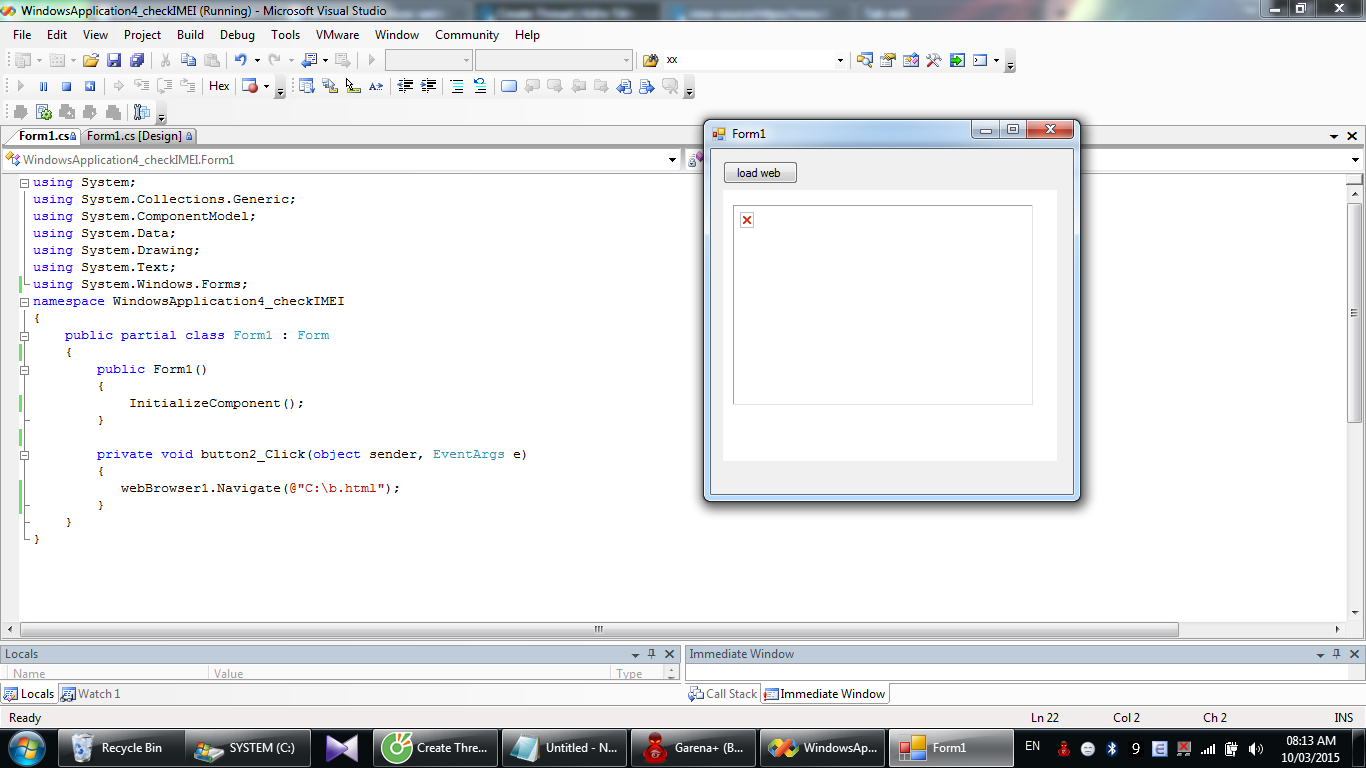
Task: Click the green gear Build toolbar icon
Action: pos(43,112)
